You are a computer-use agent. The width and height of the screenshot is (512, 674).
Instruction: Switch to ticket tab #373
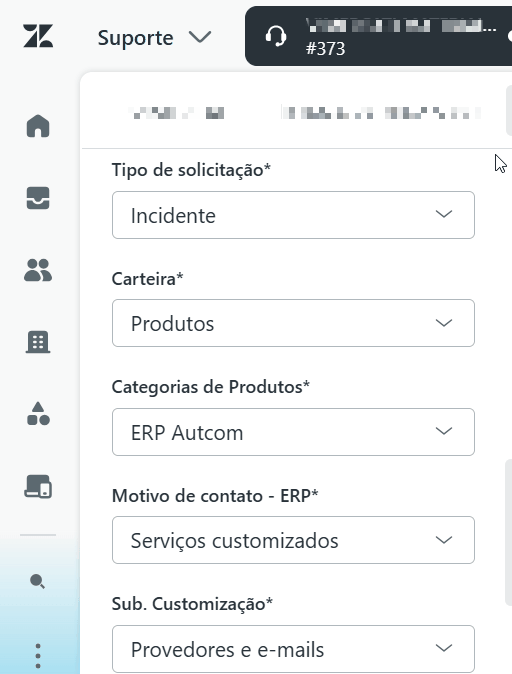click(x=378, y=36)
